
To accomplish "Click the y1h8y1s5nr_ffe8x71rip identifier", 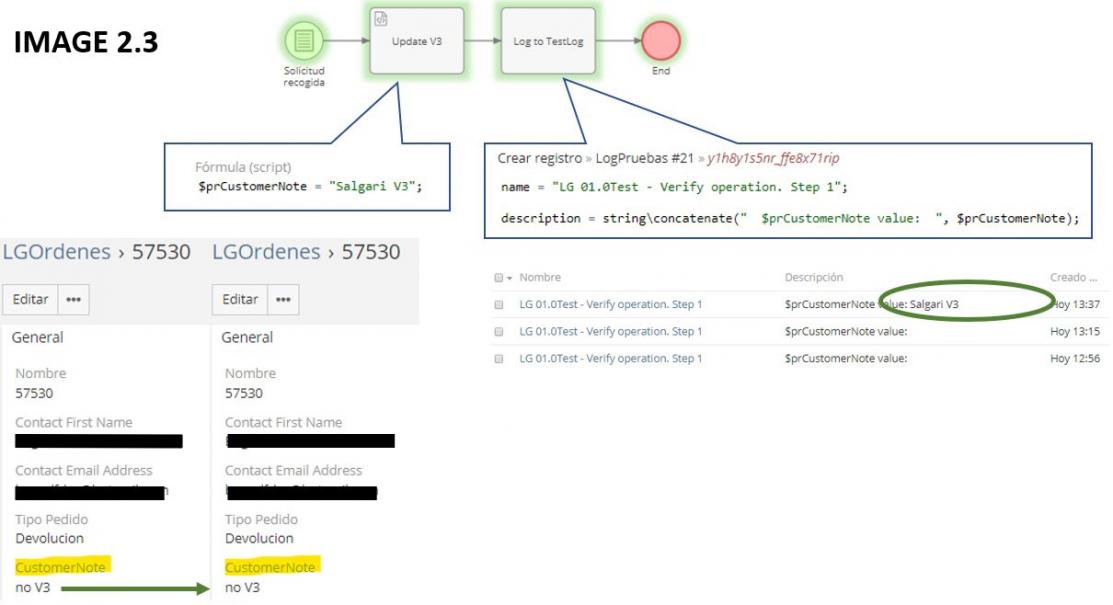I will 773,158.
